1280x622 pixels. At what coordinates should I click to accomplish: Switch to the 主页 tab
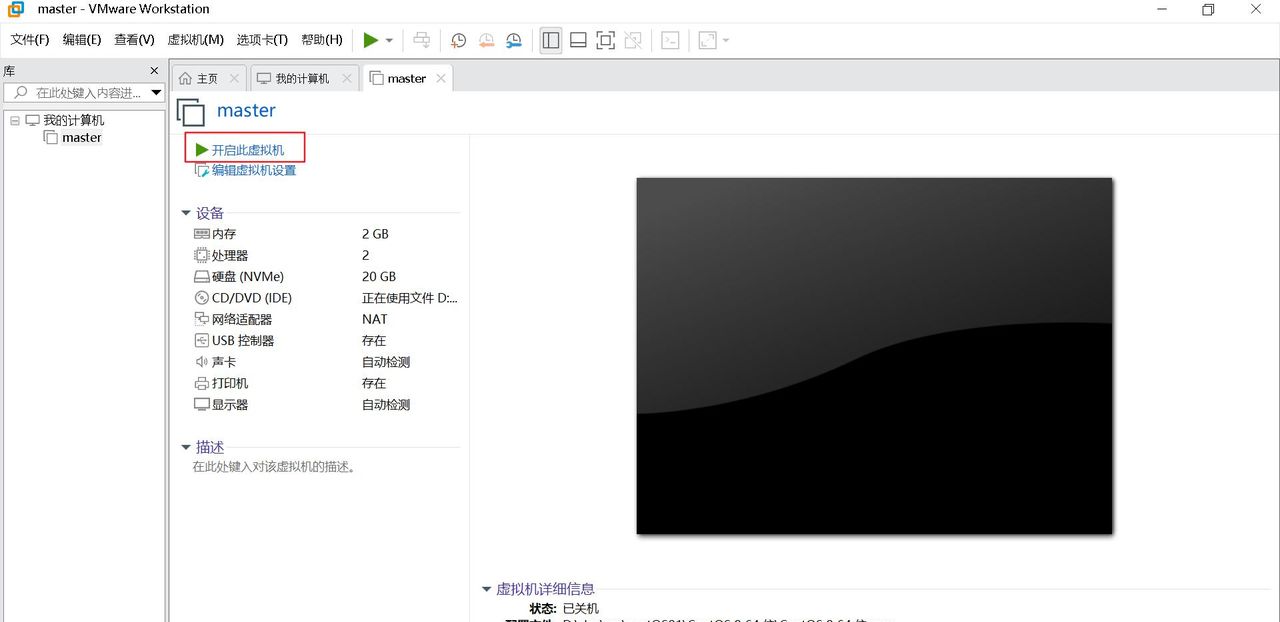click(207, 77)
